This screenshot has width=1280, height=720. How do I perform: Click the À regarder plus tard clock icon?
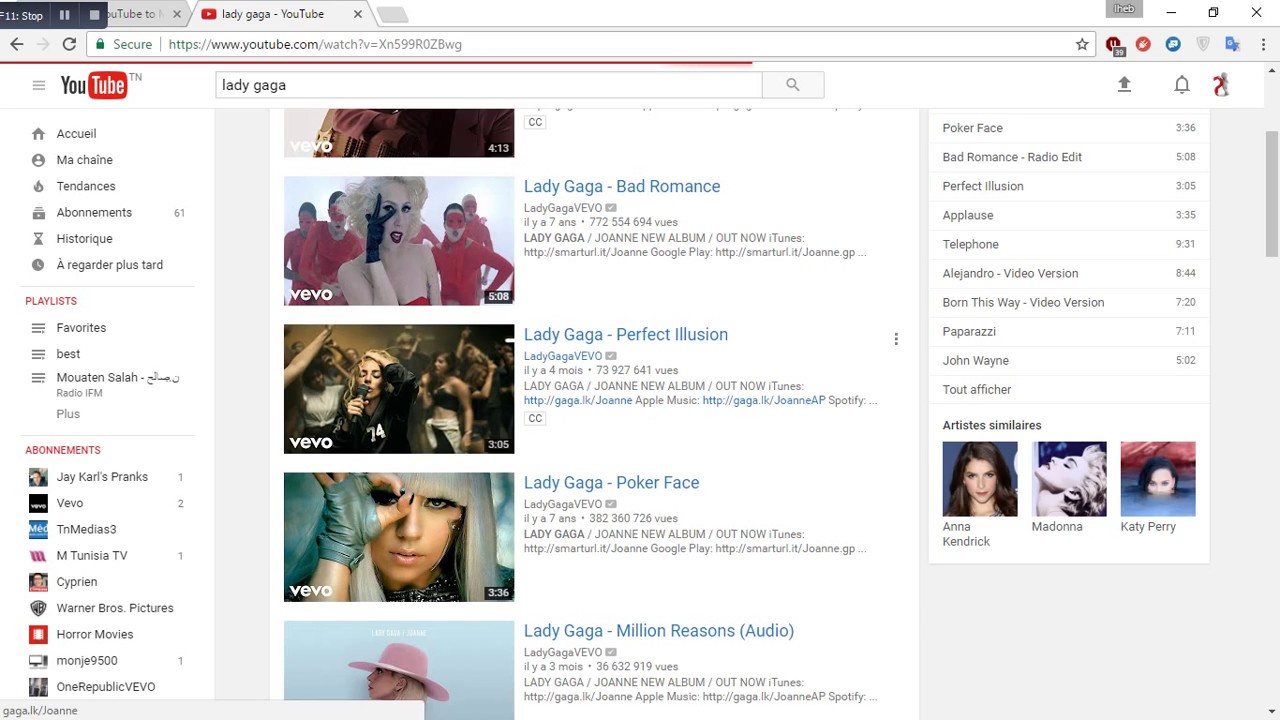pyautogui.click(x=38, y=265)
